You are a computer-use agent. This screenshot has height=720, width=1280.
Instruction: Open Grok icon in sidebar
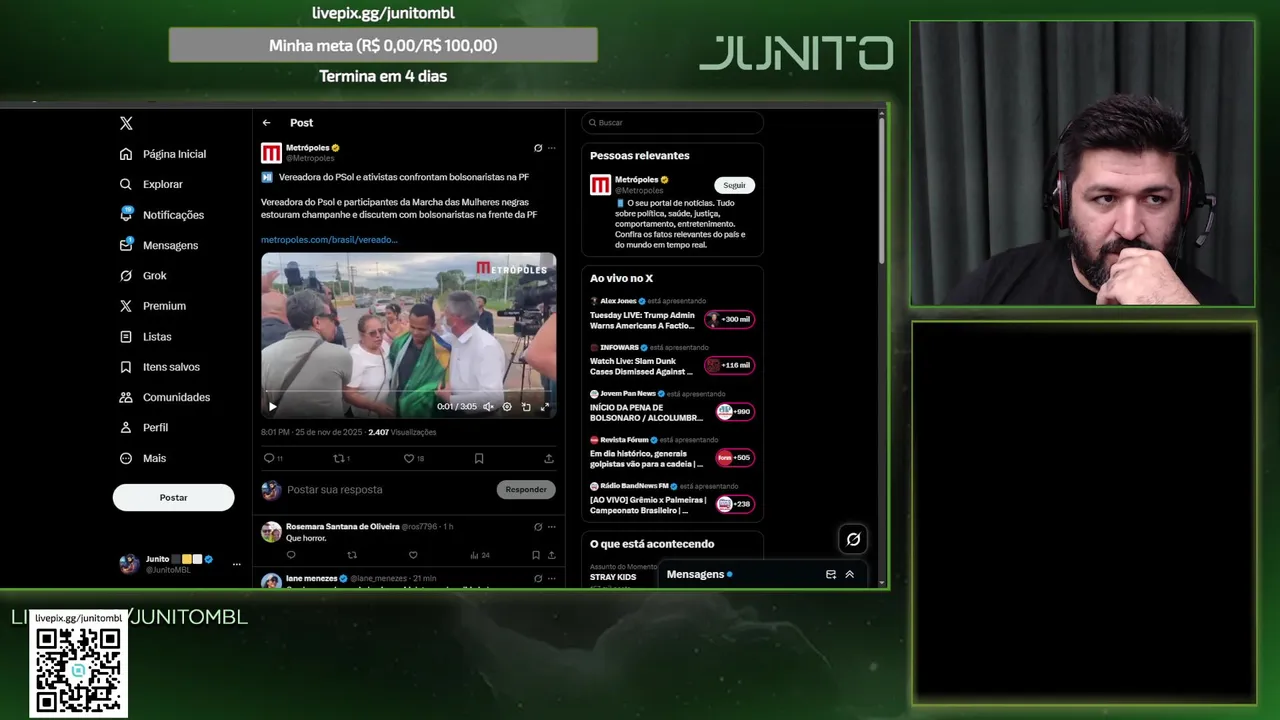tap(126, 275)
